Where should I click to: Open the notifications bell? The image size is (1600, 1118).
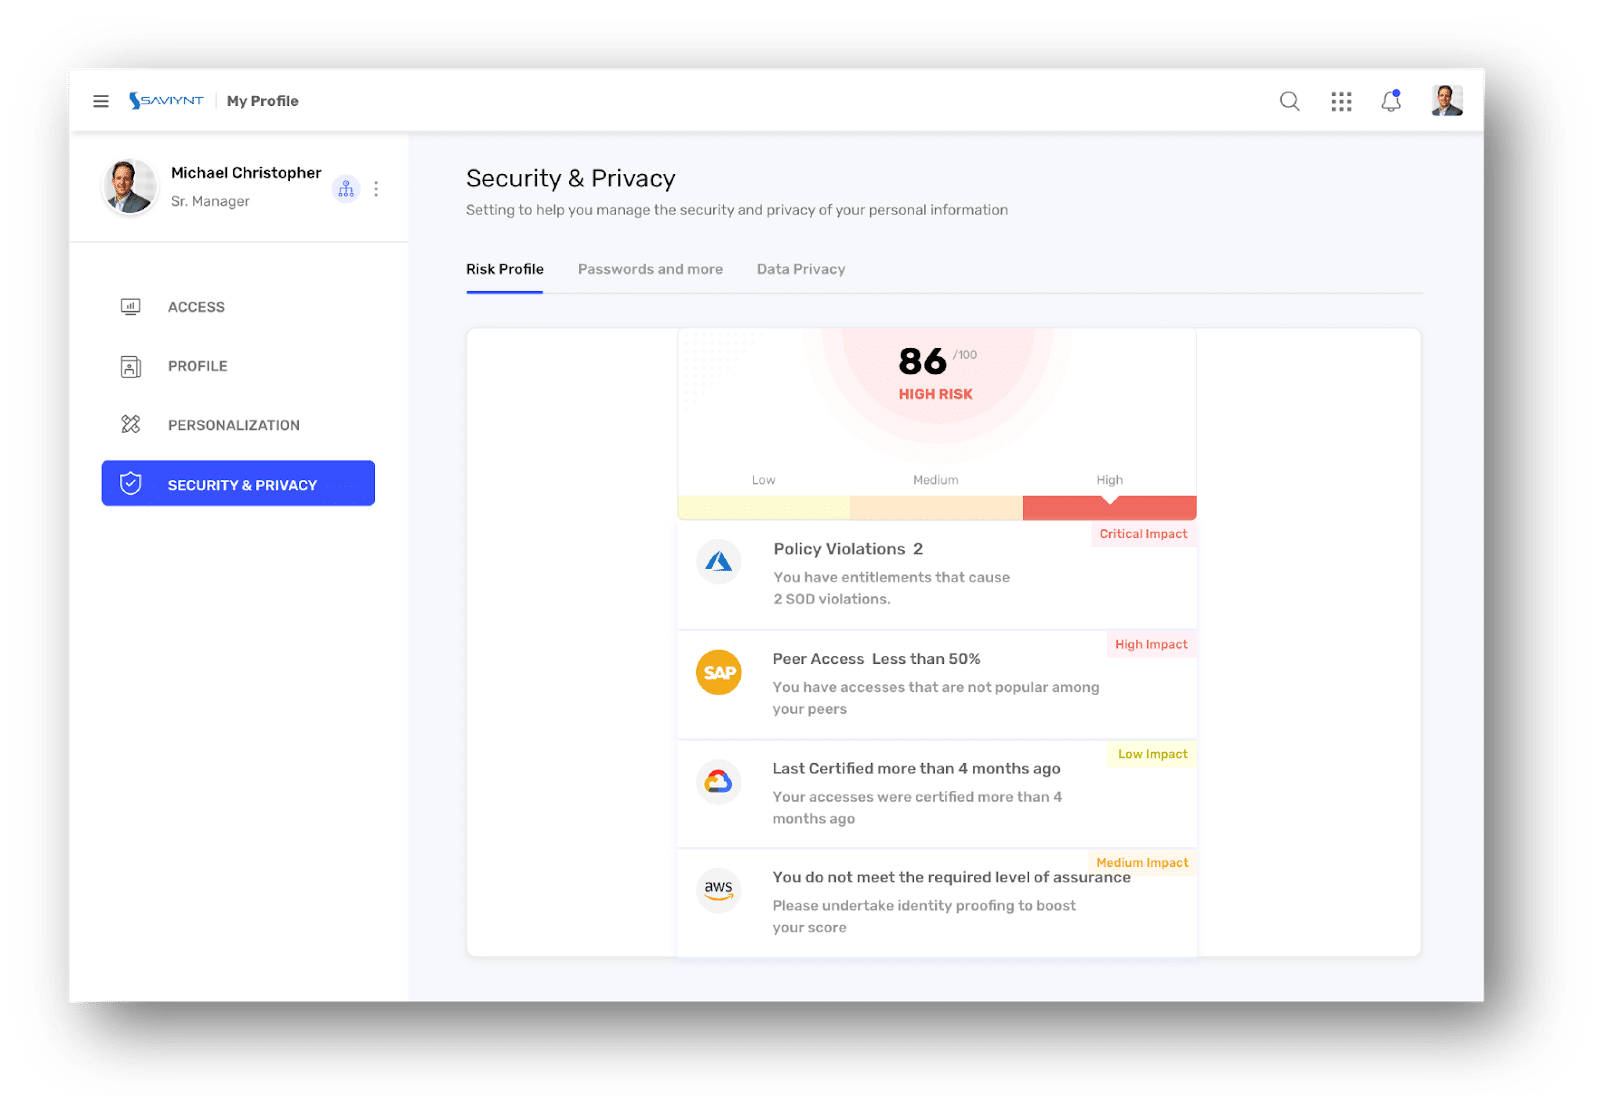point(1391,100)
